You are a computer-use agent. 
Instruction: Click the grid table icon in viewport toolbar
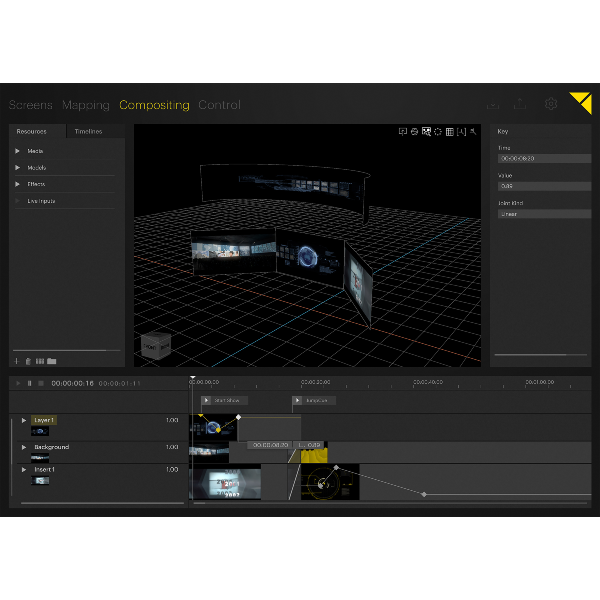point(450,132)
